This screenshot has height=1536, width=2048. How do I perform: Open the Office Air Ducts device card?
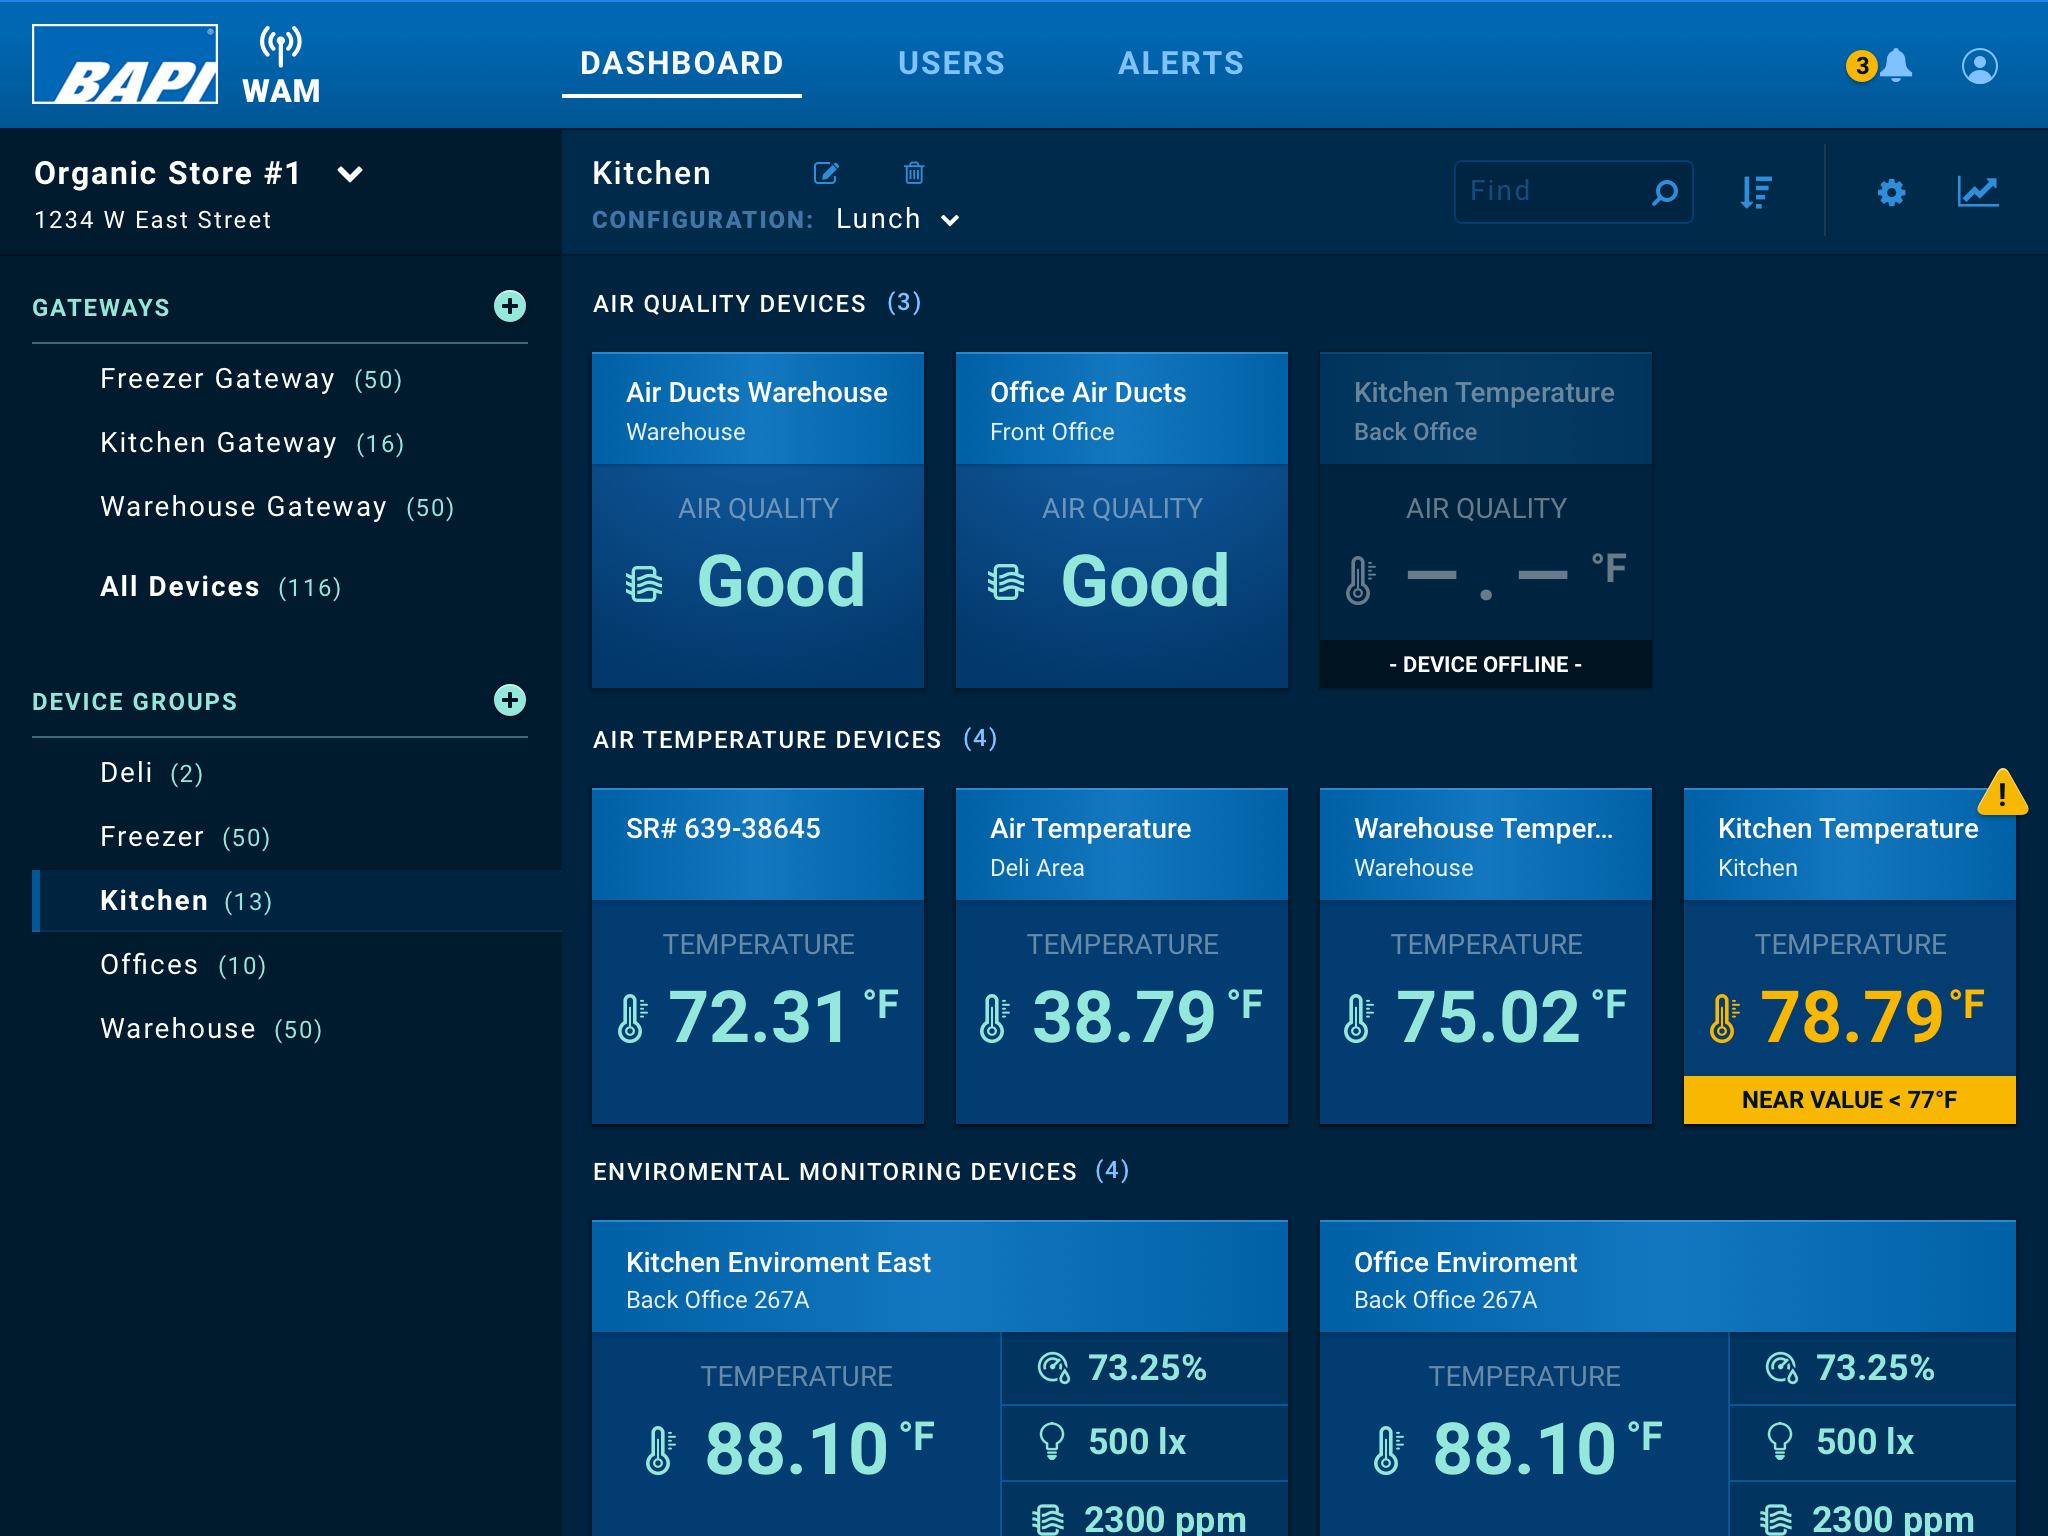pyautogui.click(x=1121, y=520)
